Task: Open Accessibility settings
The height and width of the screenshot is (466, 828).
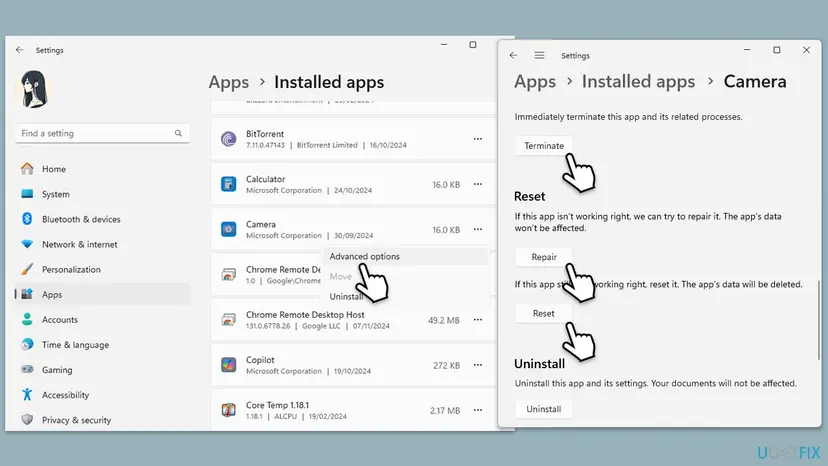Action: coord(102,395)
